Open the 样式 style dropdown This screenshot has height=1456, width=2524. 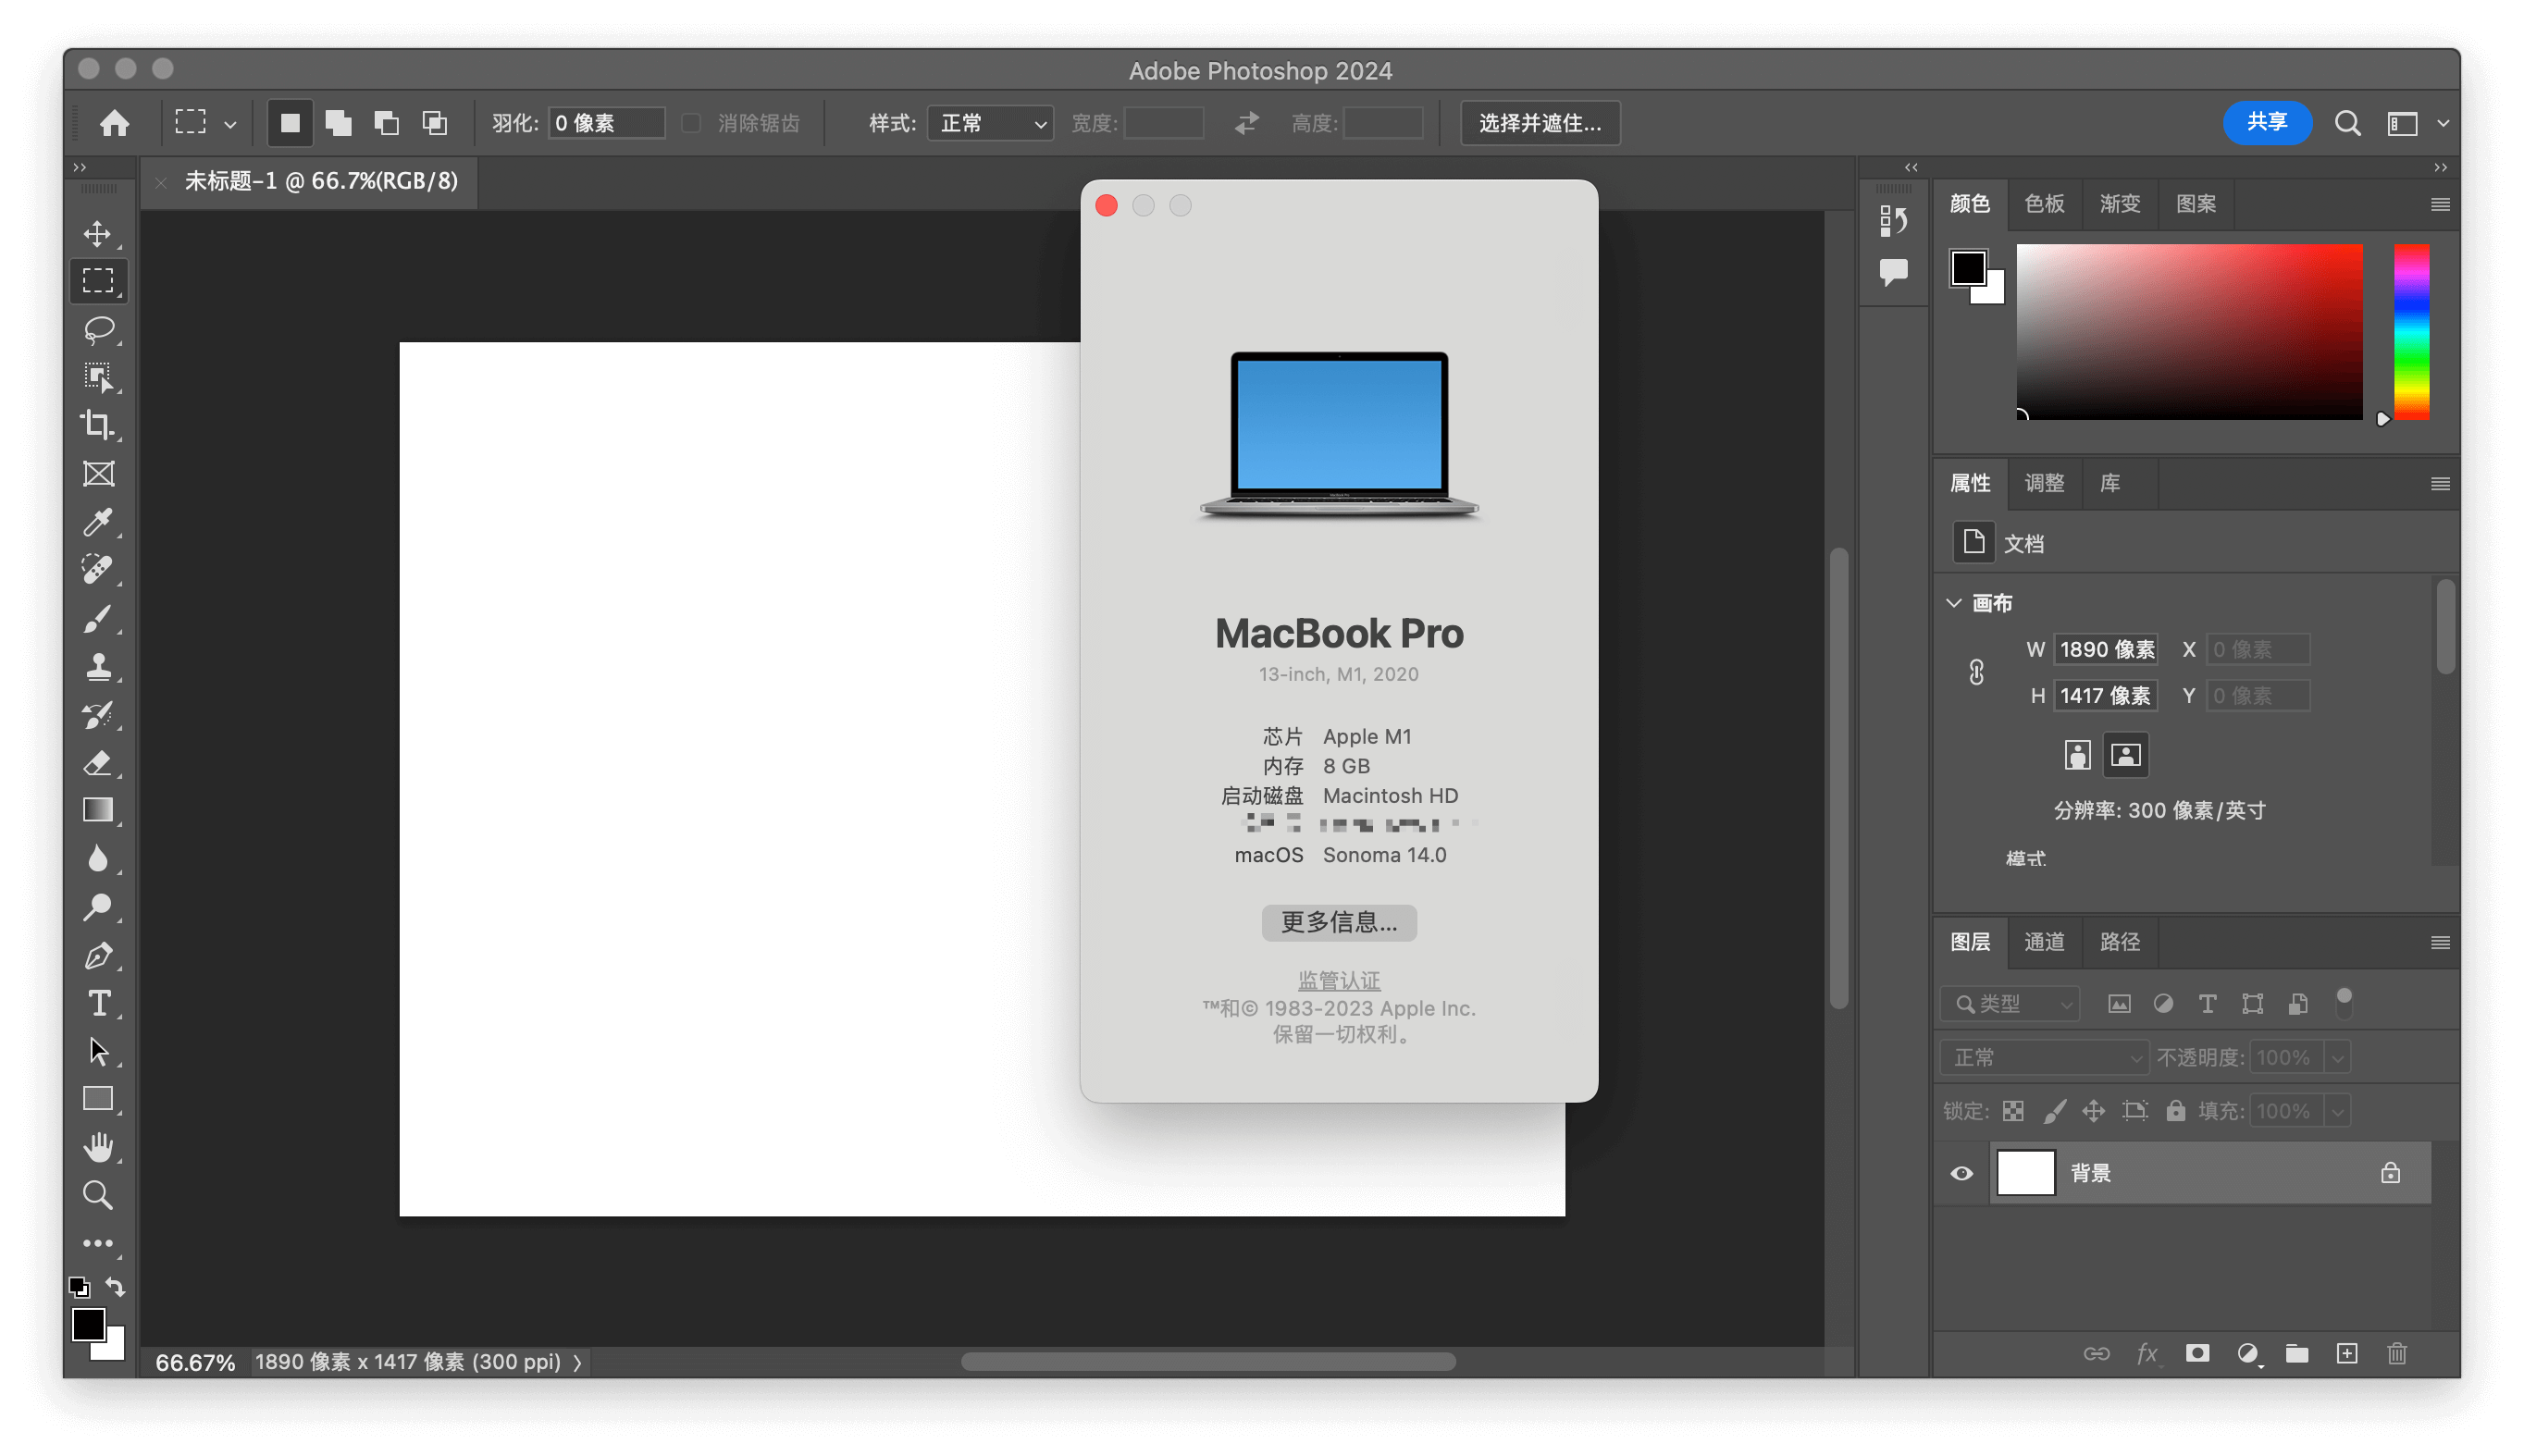coord(990,121)
